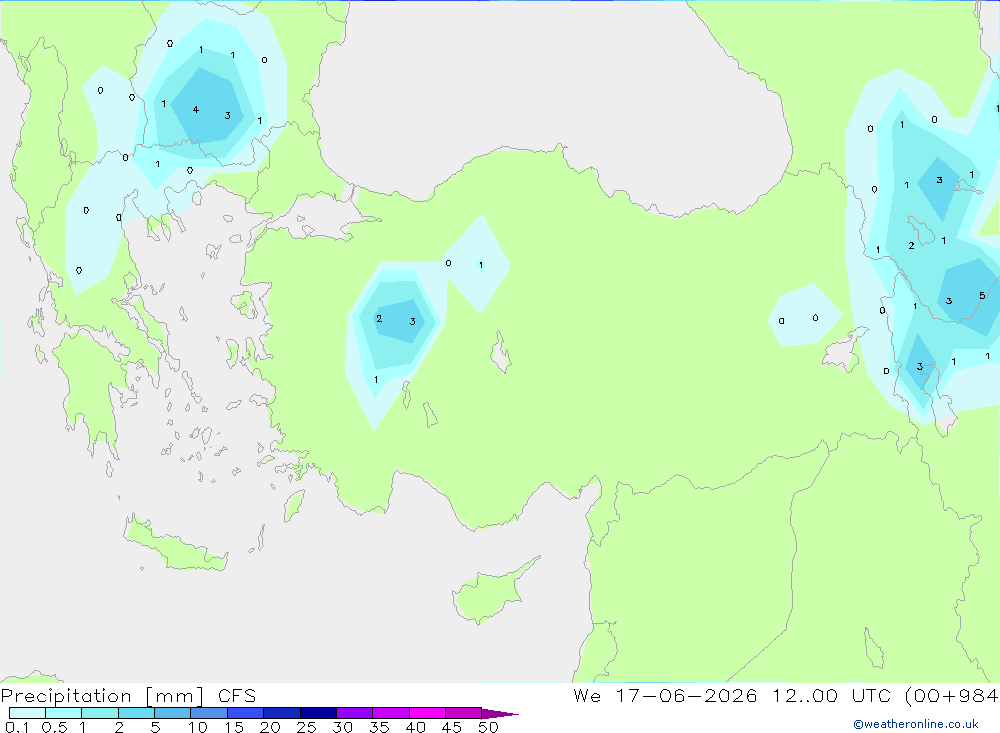Click the legend label "25"

coord(307,727)
